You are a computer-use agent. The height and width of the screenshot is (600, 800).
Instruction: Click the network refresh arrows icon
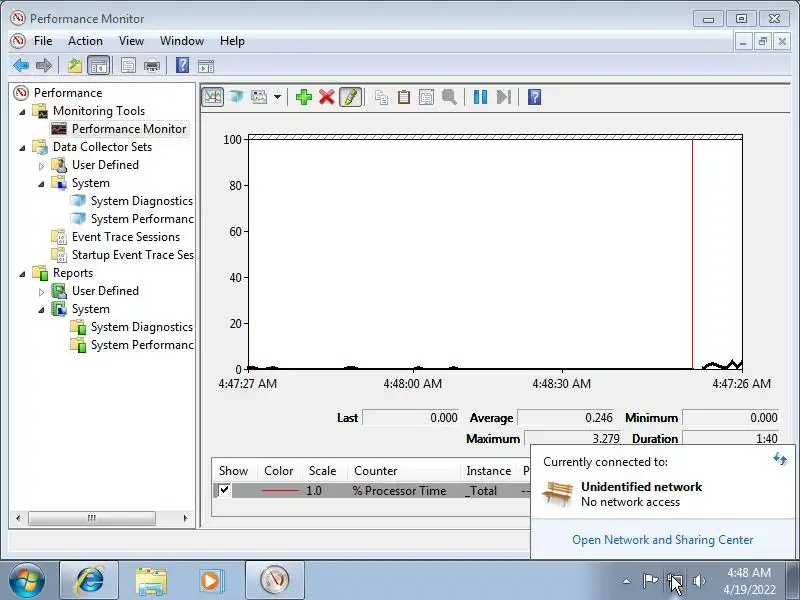(x=780, y=459)
